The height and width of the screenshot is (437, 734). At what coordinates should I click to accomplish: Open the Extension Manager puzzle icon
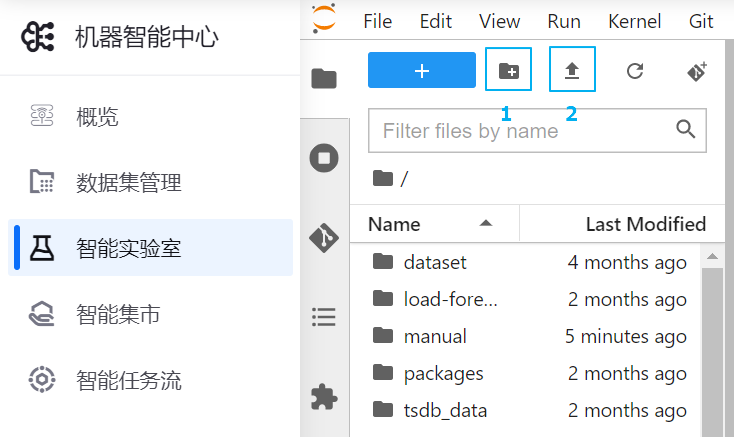(324, 396)
